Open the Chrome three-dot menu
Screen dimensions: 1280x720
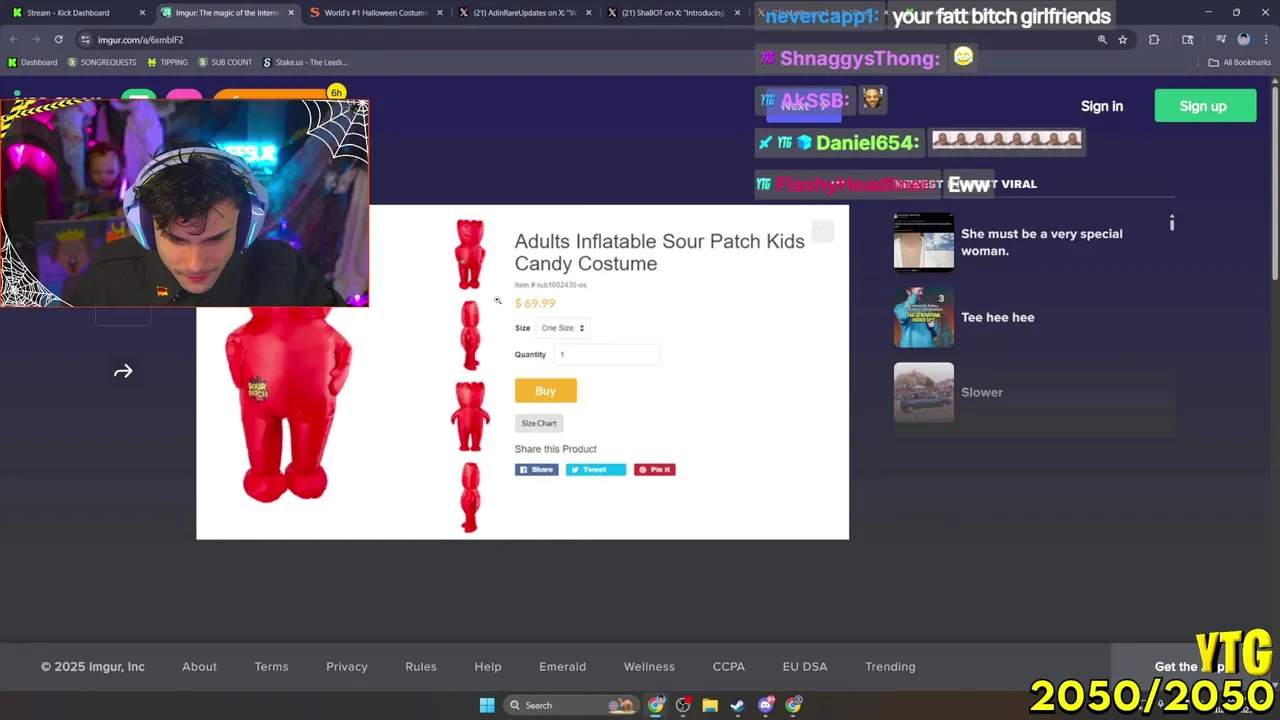point(1265,39)
